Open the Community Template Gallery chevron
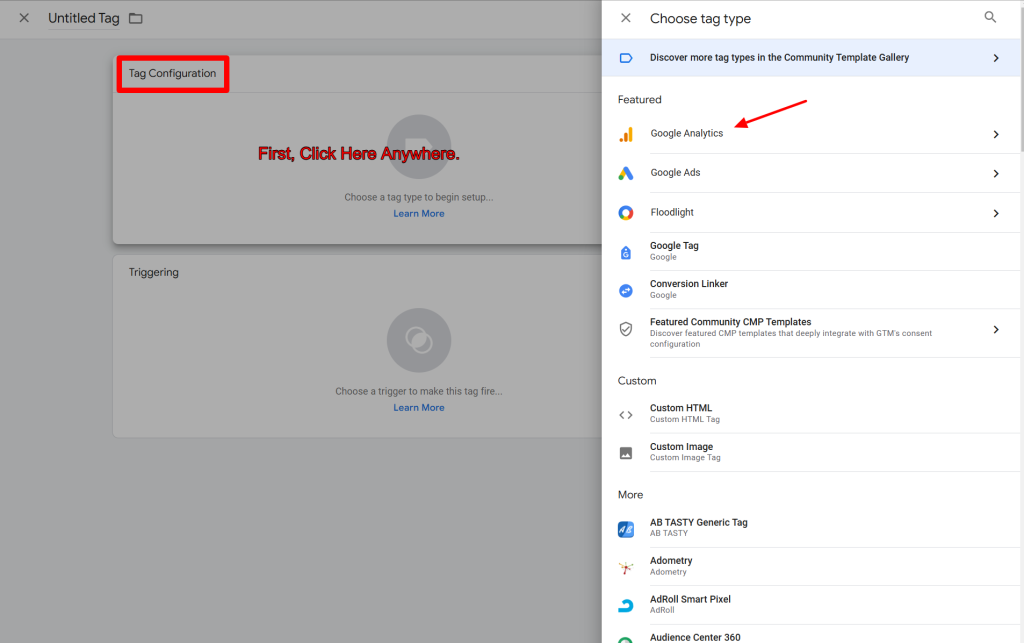This screenshot has width=1024, height=643. click(x=995, y=57)
